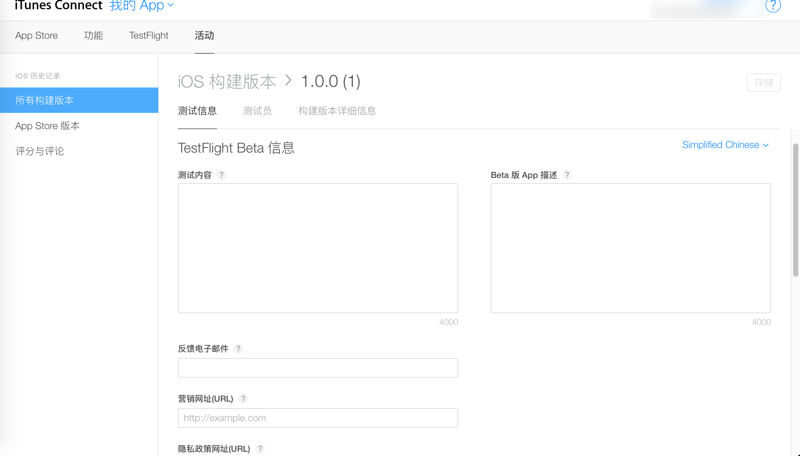
Task: Open the 测试员 sub-tab
Action: (257, 111)
